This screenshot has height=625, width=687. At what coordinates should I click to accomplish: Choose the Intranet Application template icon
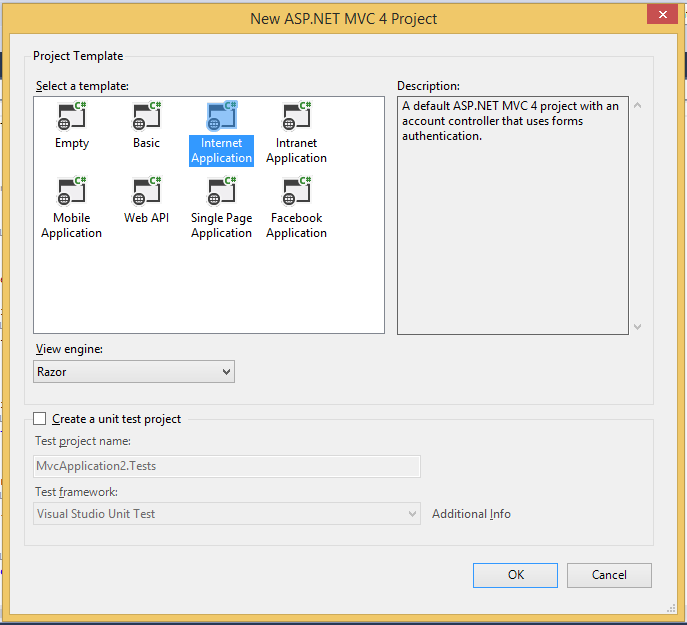(297, 116)
